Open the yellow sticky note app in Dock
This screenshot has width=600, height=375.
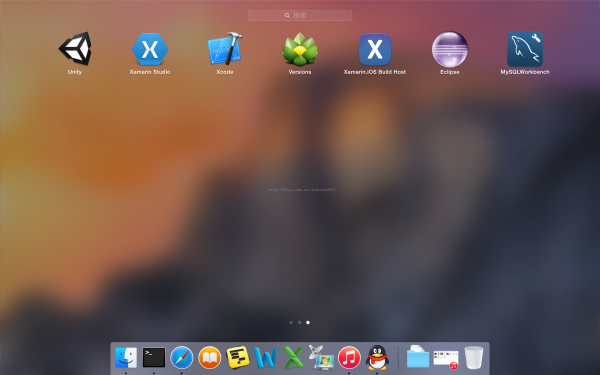click(238, 357)
